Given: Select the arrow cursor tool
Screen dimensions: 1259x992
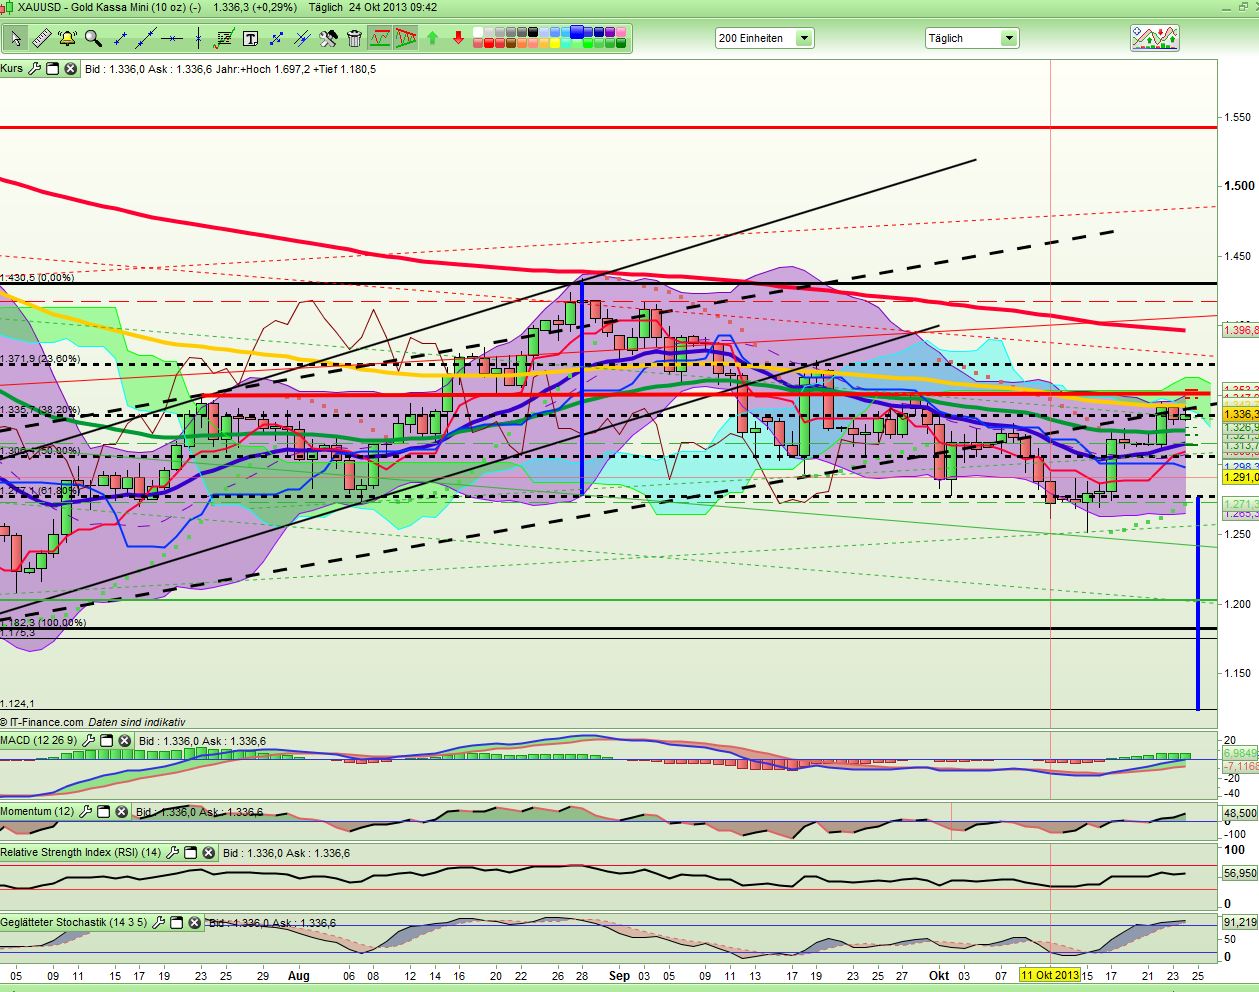Looking at the screenshot, I should pyautogui.click(x=15, y=38).
